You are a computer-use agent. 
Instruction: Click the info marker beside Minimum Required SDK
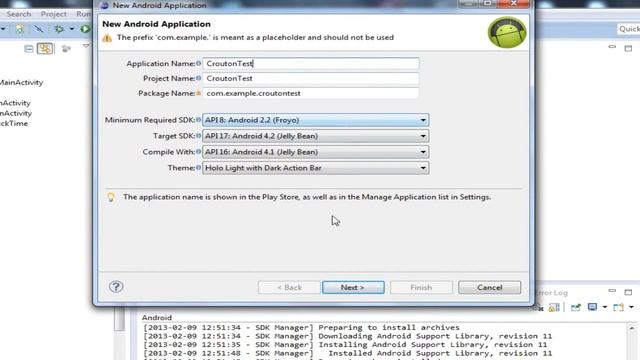(x=199, y=120)
